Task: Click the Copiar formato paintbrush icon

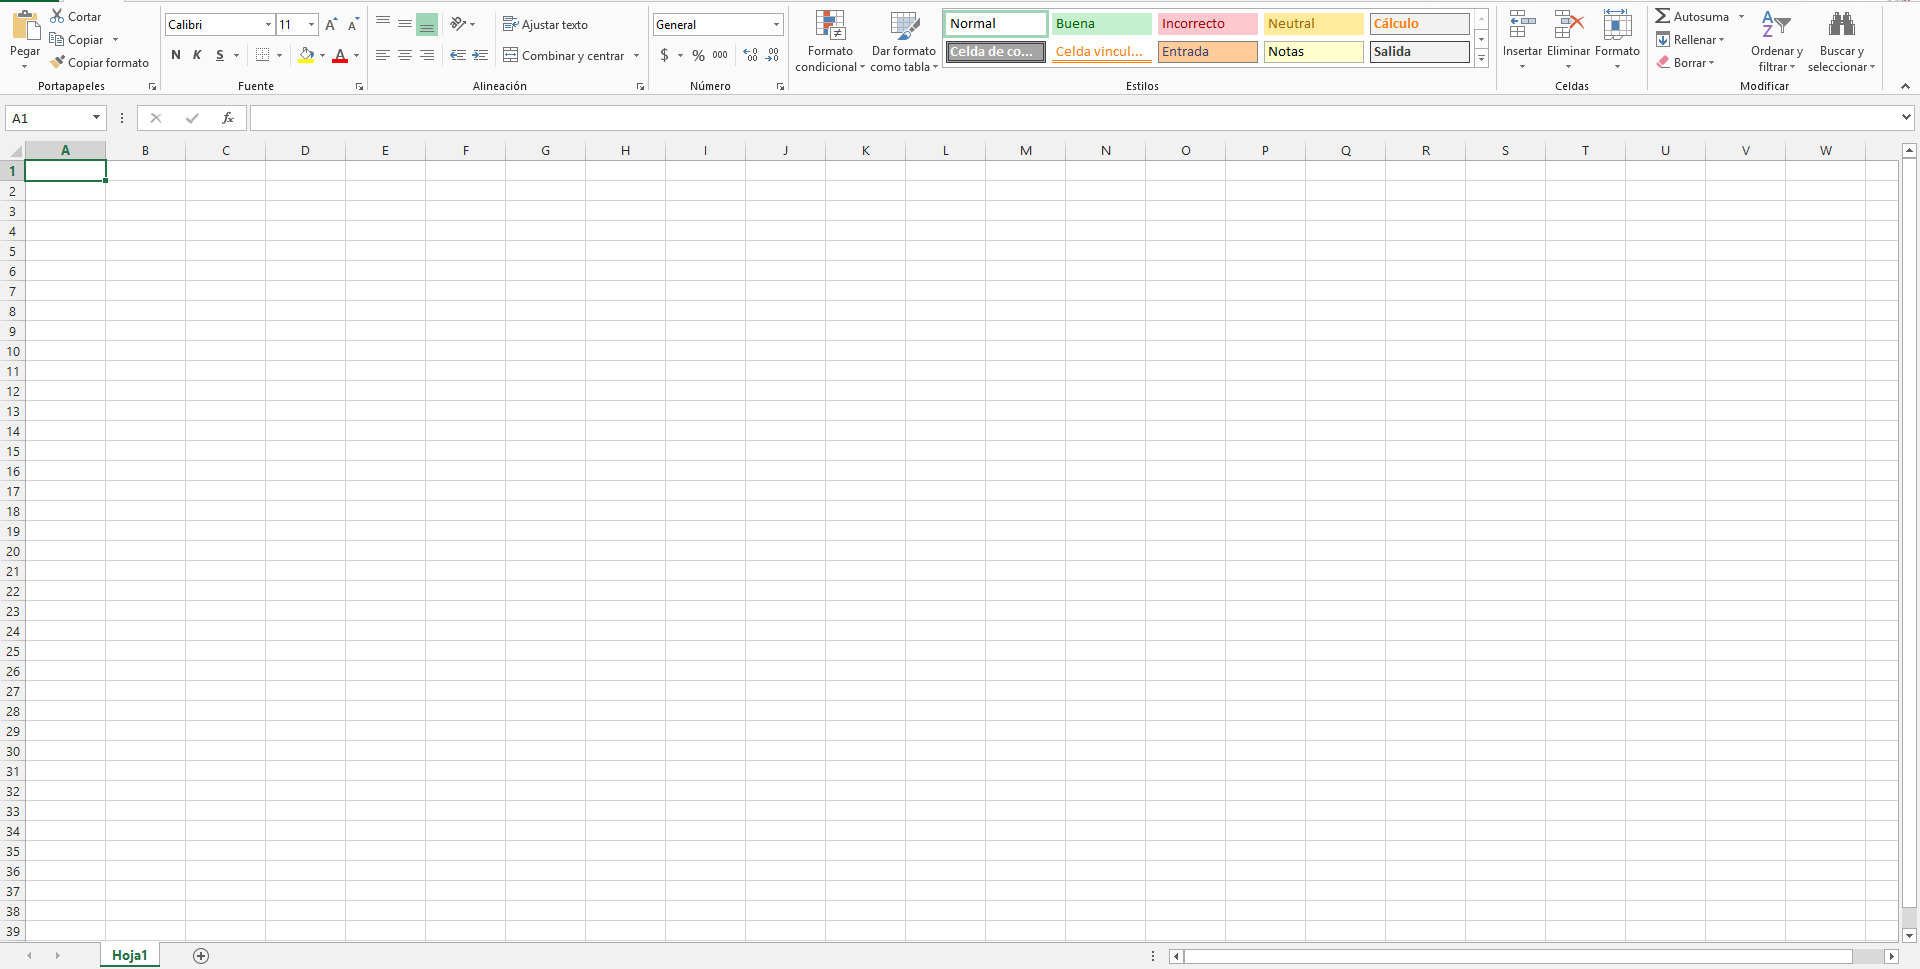Action: click(58, 62)
